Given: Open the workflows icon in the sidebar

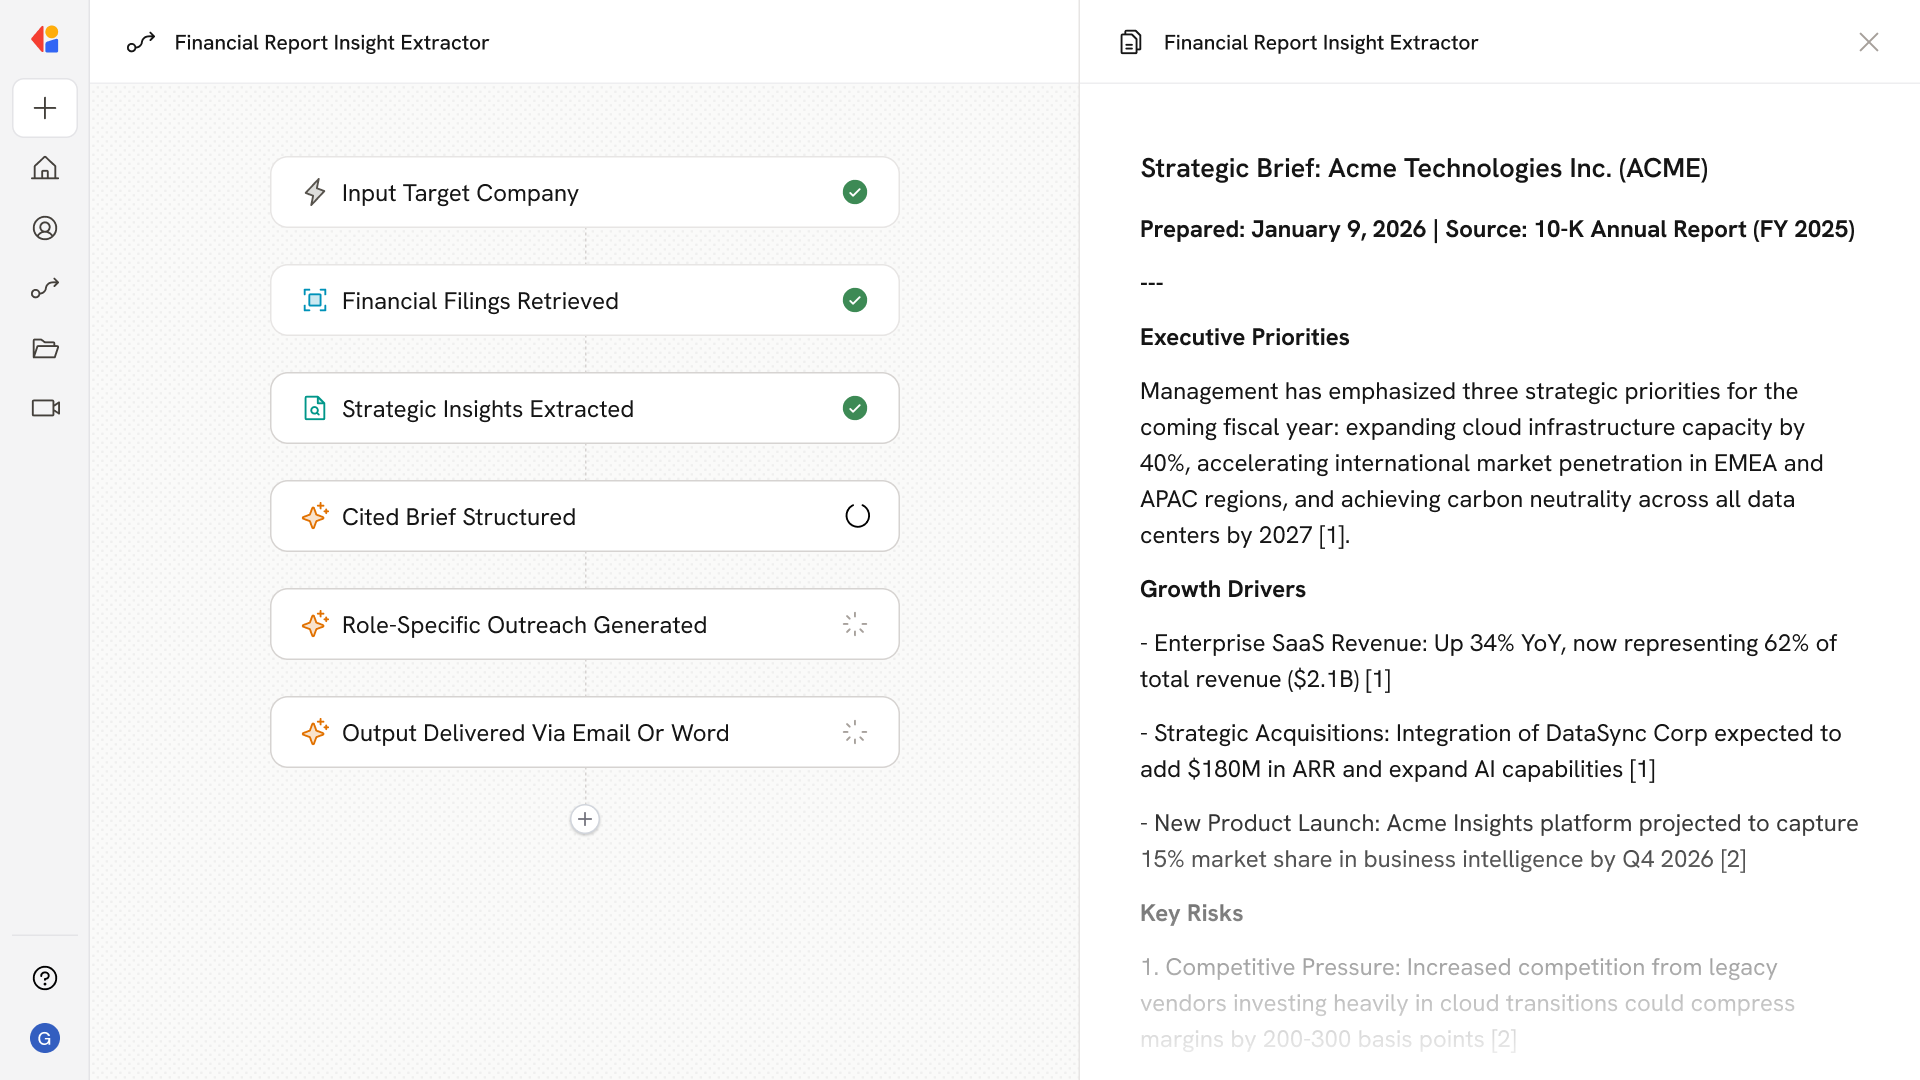Looking at the screenshot, I should coord(45,288).
